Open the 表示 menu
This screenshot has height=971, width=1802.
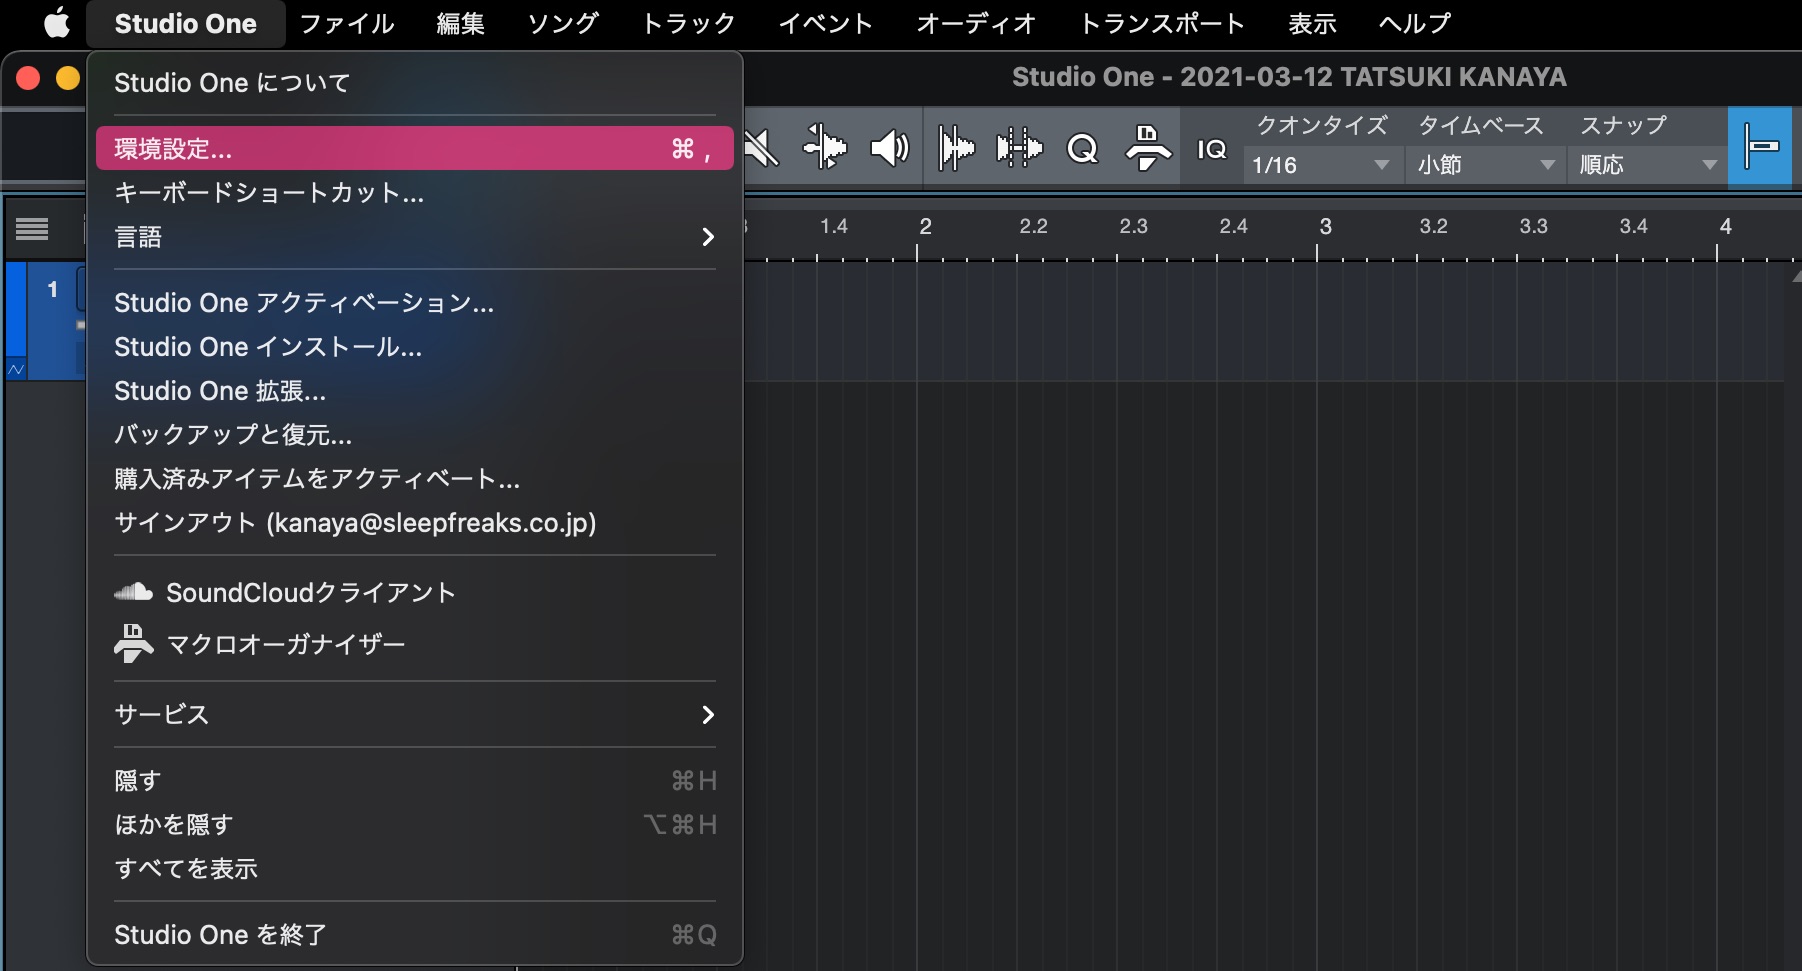coord(1312,23)
